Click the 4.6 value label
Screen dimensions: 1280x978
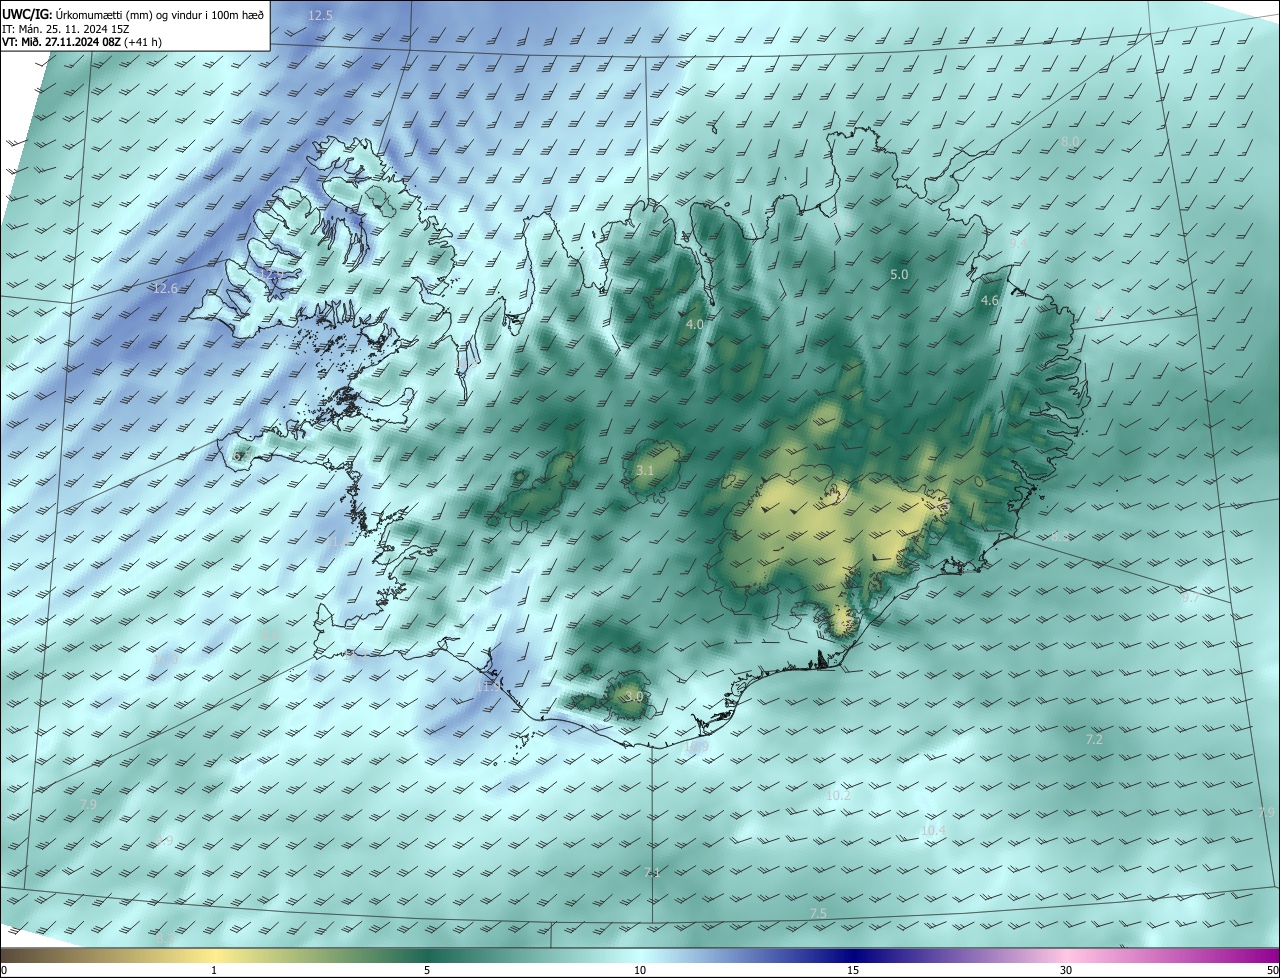pyautogui.click(x=990, y=300)
